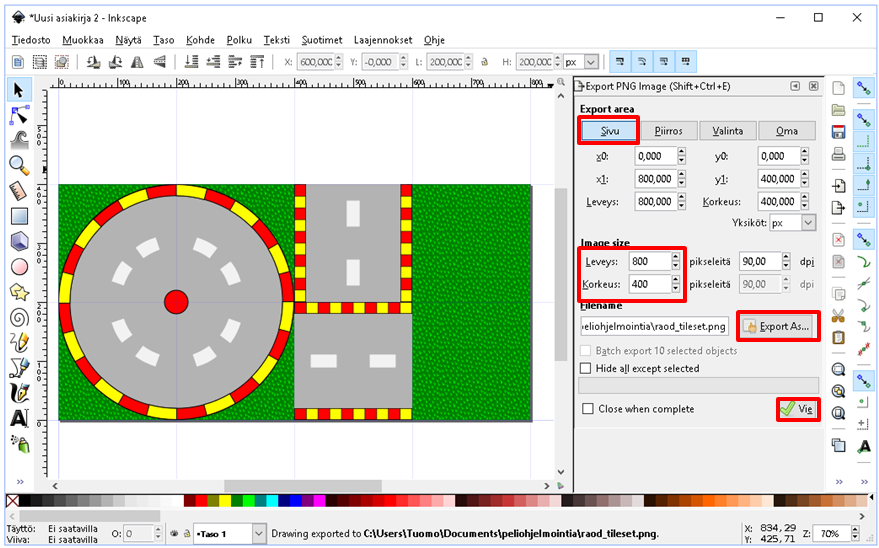Viewport: 879px width, 548px height.
Task: Enable Hide all except selected
Action: 587,368
